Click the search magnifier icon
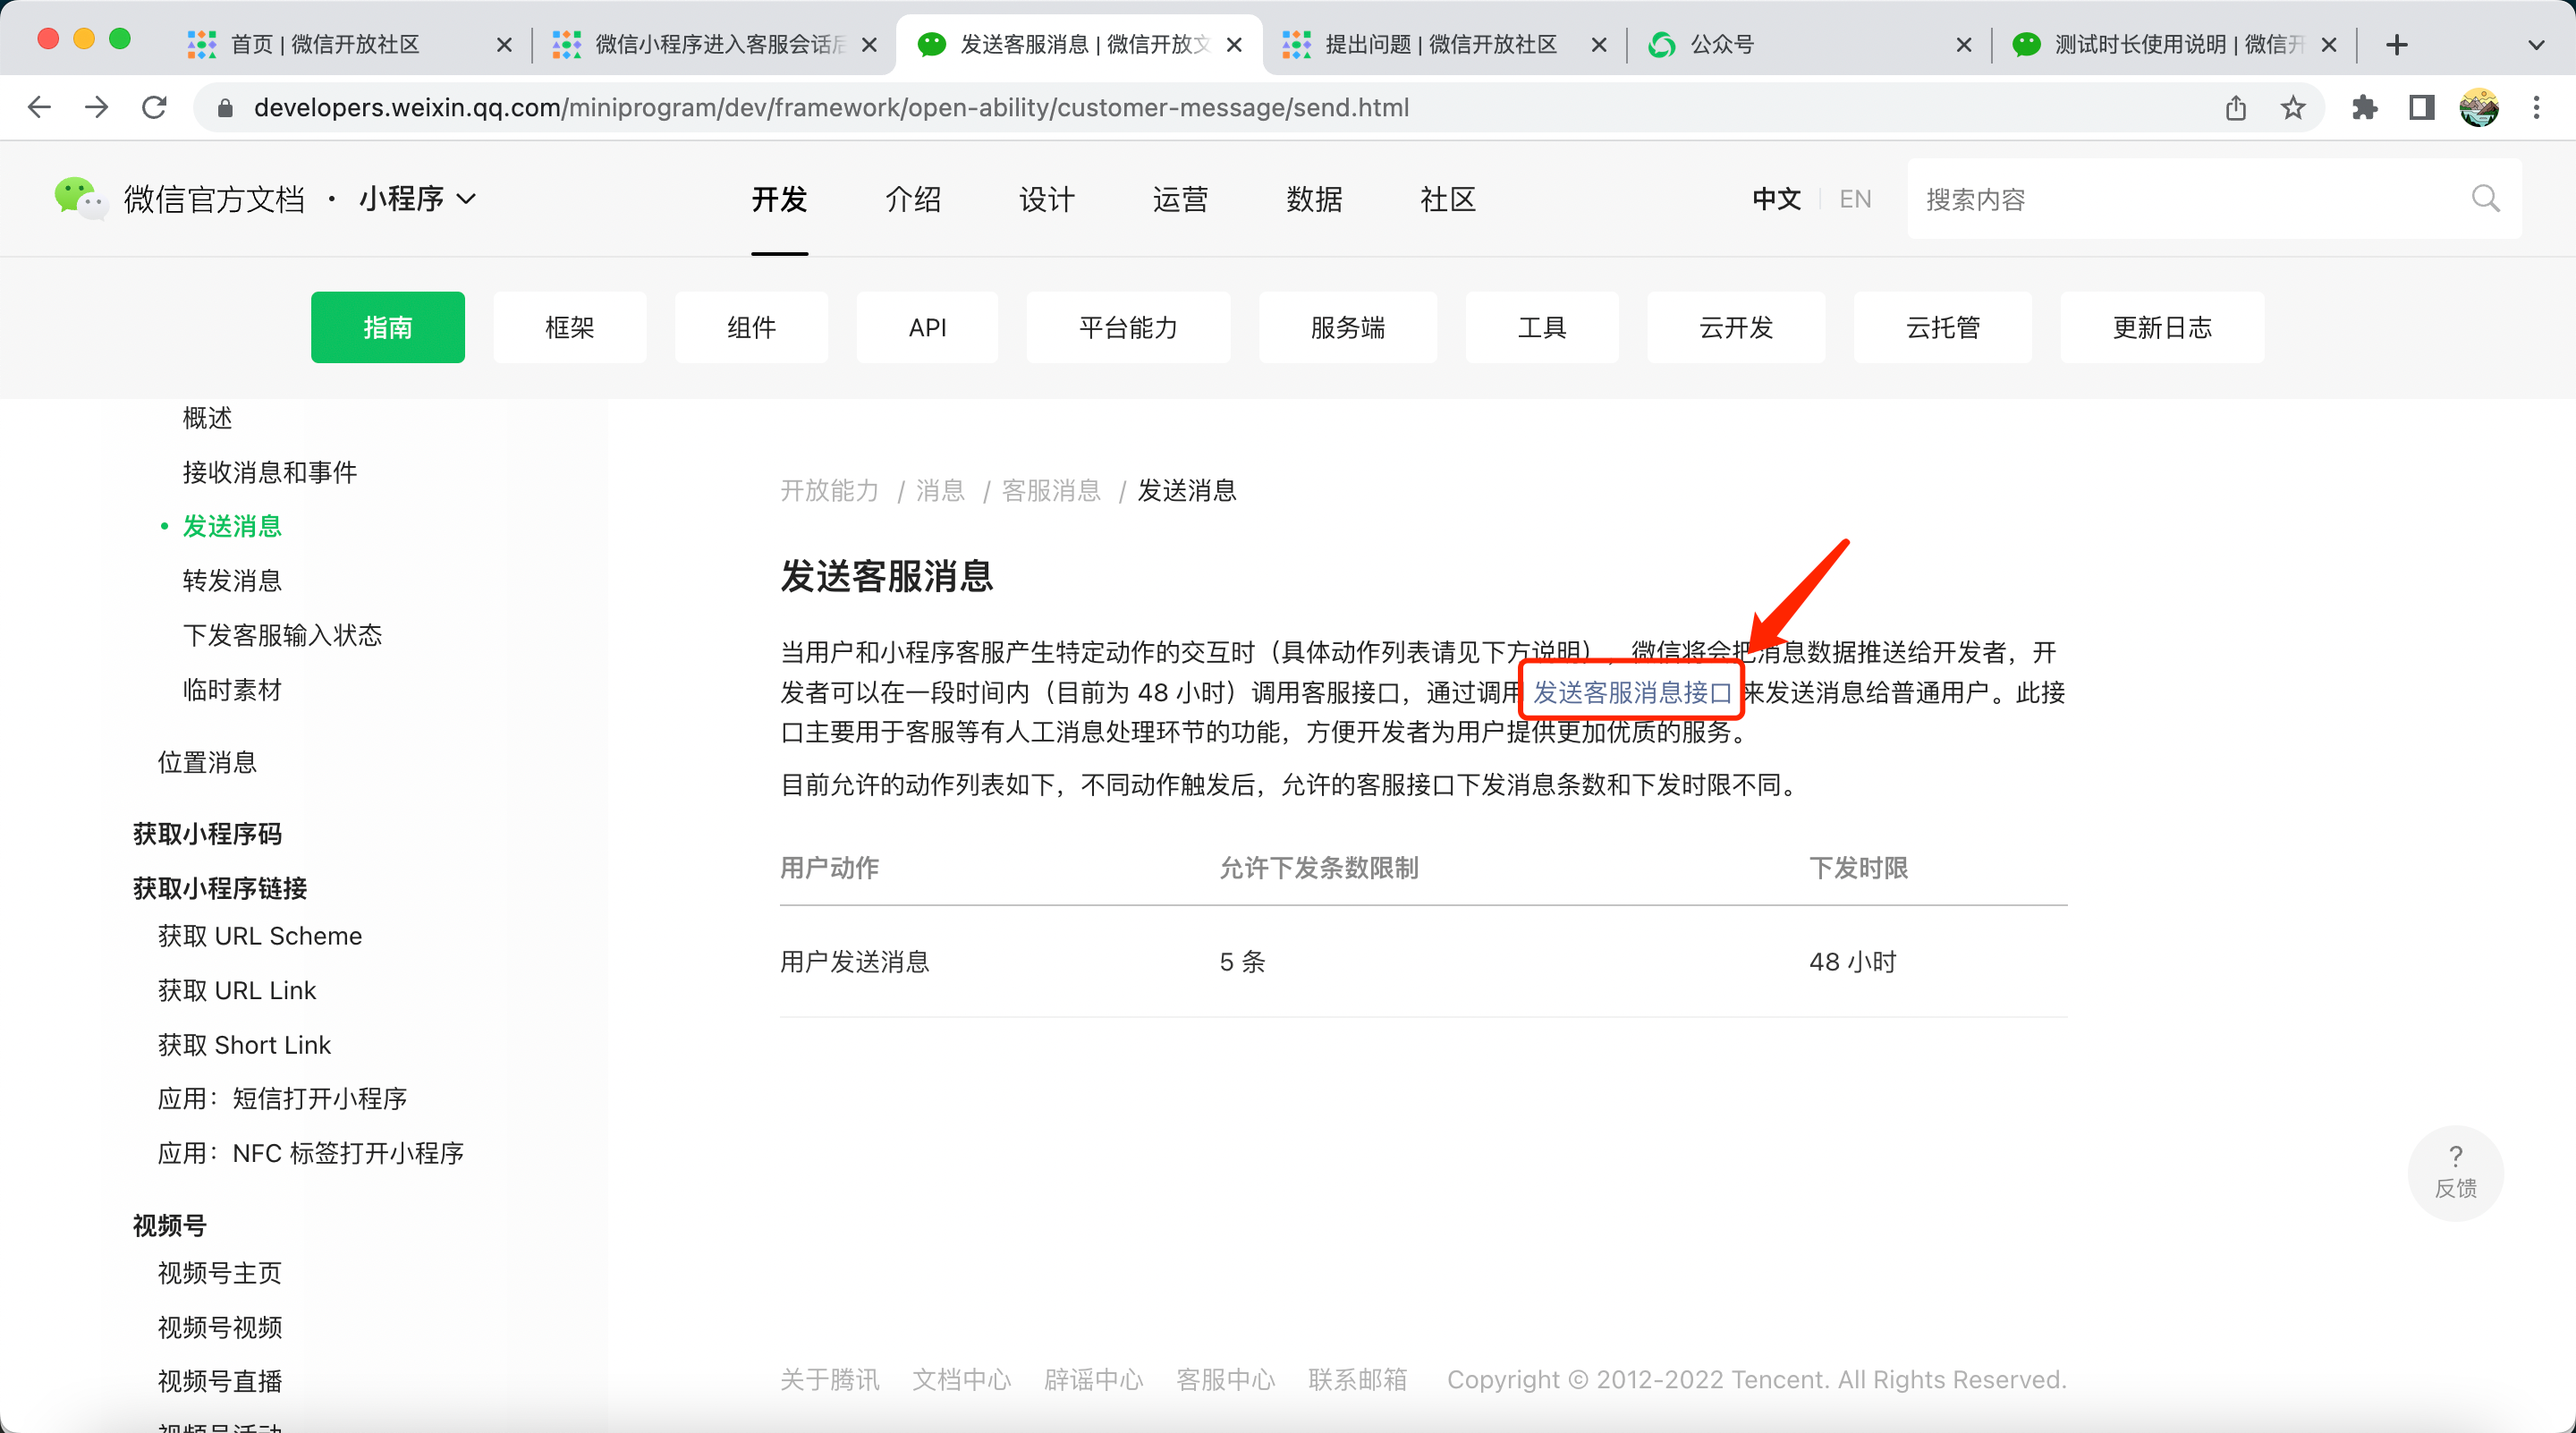2576x1433 pixels. (2485, 199)
